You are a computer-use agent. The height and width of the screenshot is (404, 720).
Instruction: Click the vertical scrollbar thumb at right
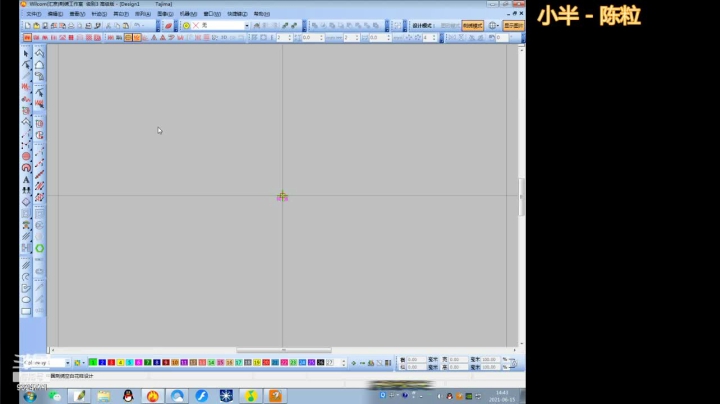[x=521, y=196]
